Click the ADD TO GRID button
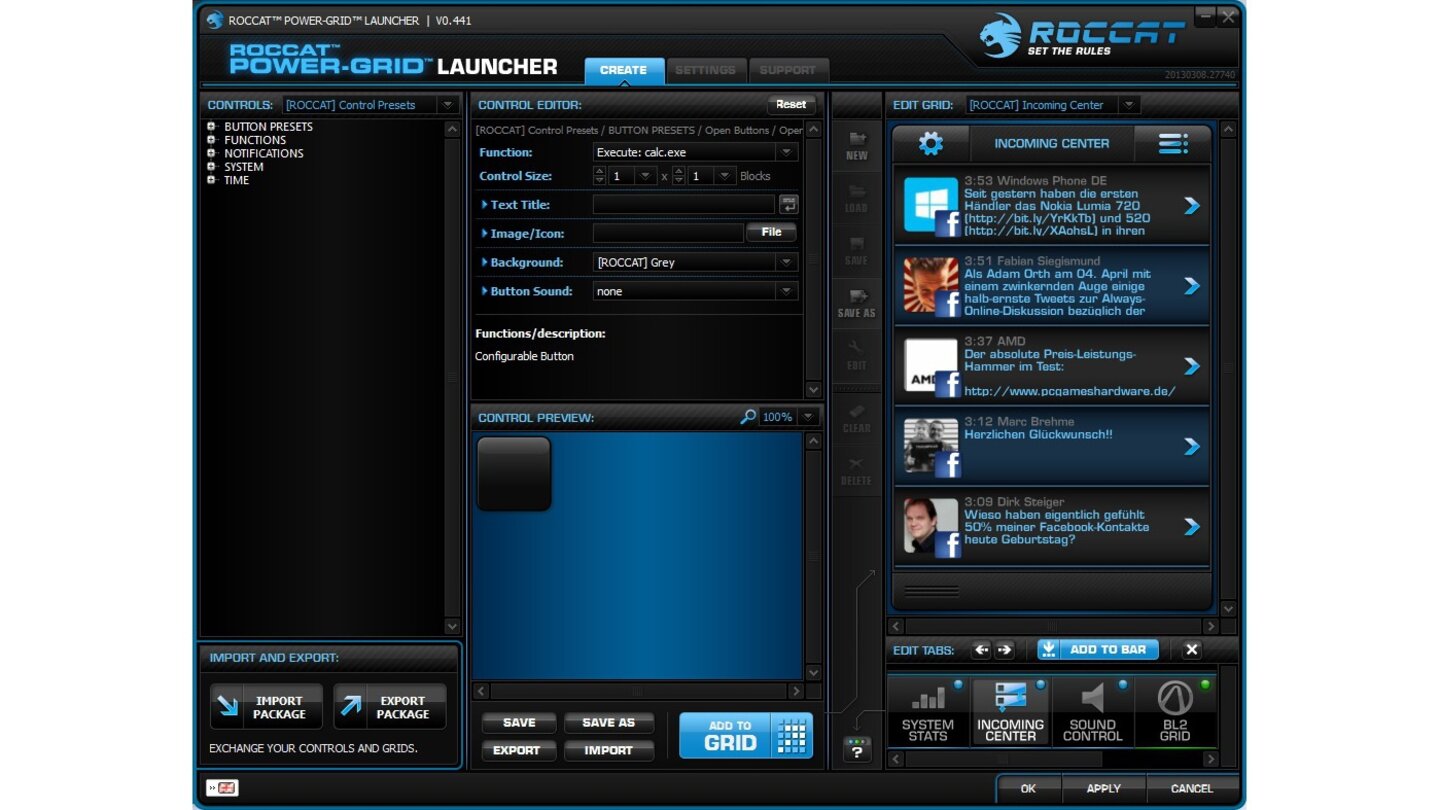This screenshot has height=810, width=1440. [x=746, y=735]
